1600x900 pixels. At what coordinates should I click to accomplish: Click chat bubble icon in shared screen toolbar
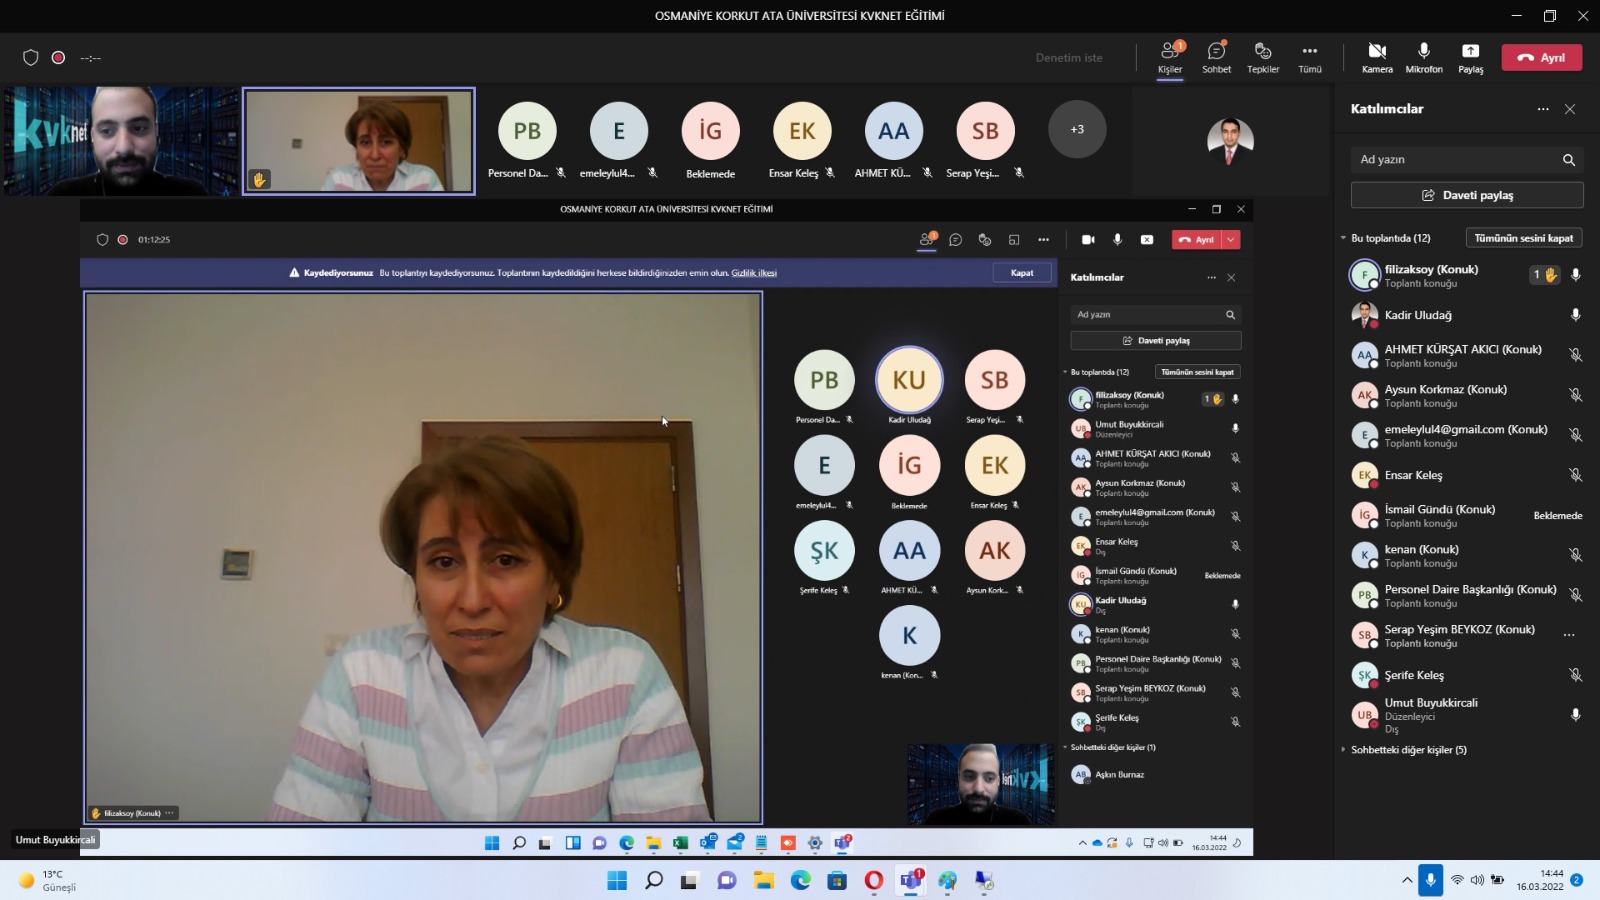click(x=956, y=240)
